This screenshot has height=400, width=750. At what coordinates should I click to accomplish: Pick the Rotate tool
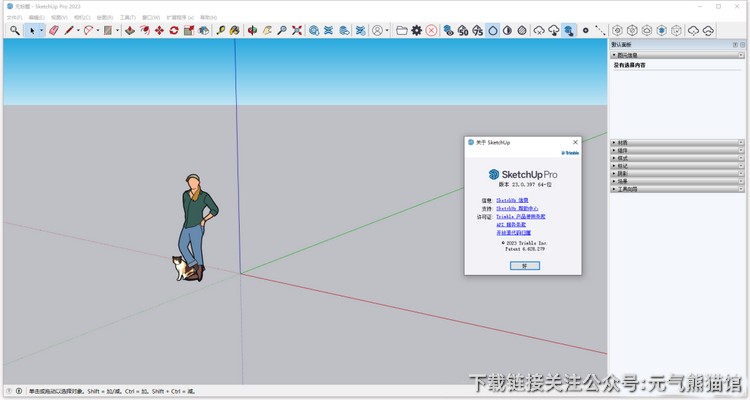(174, 31)
